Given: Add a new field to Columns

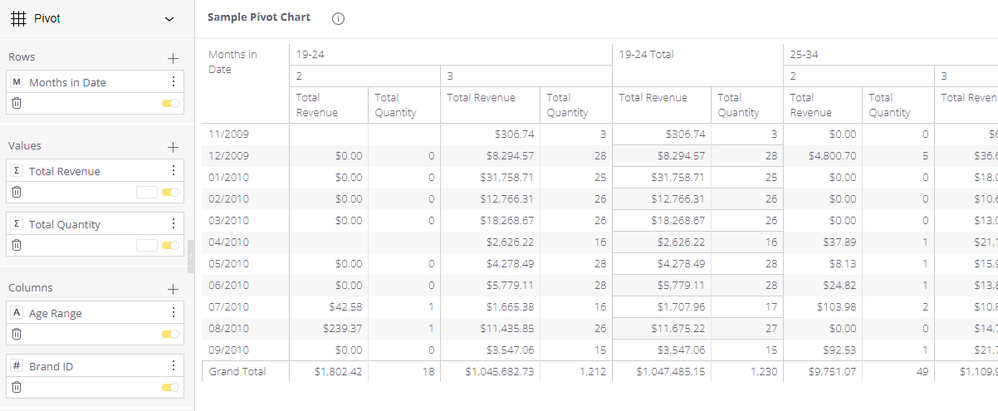Looking at the screenshot, I should 172,289.
